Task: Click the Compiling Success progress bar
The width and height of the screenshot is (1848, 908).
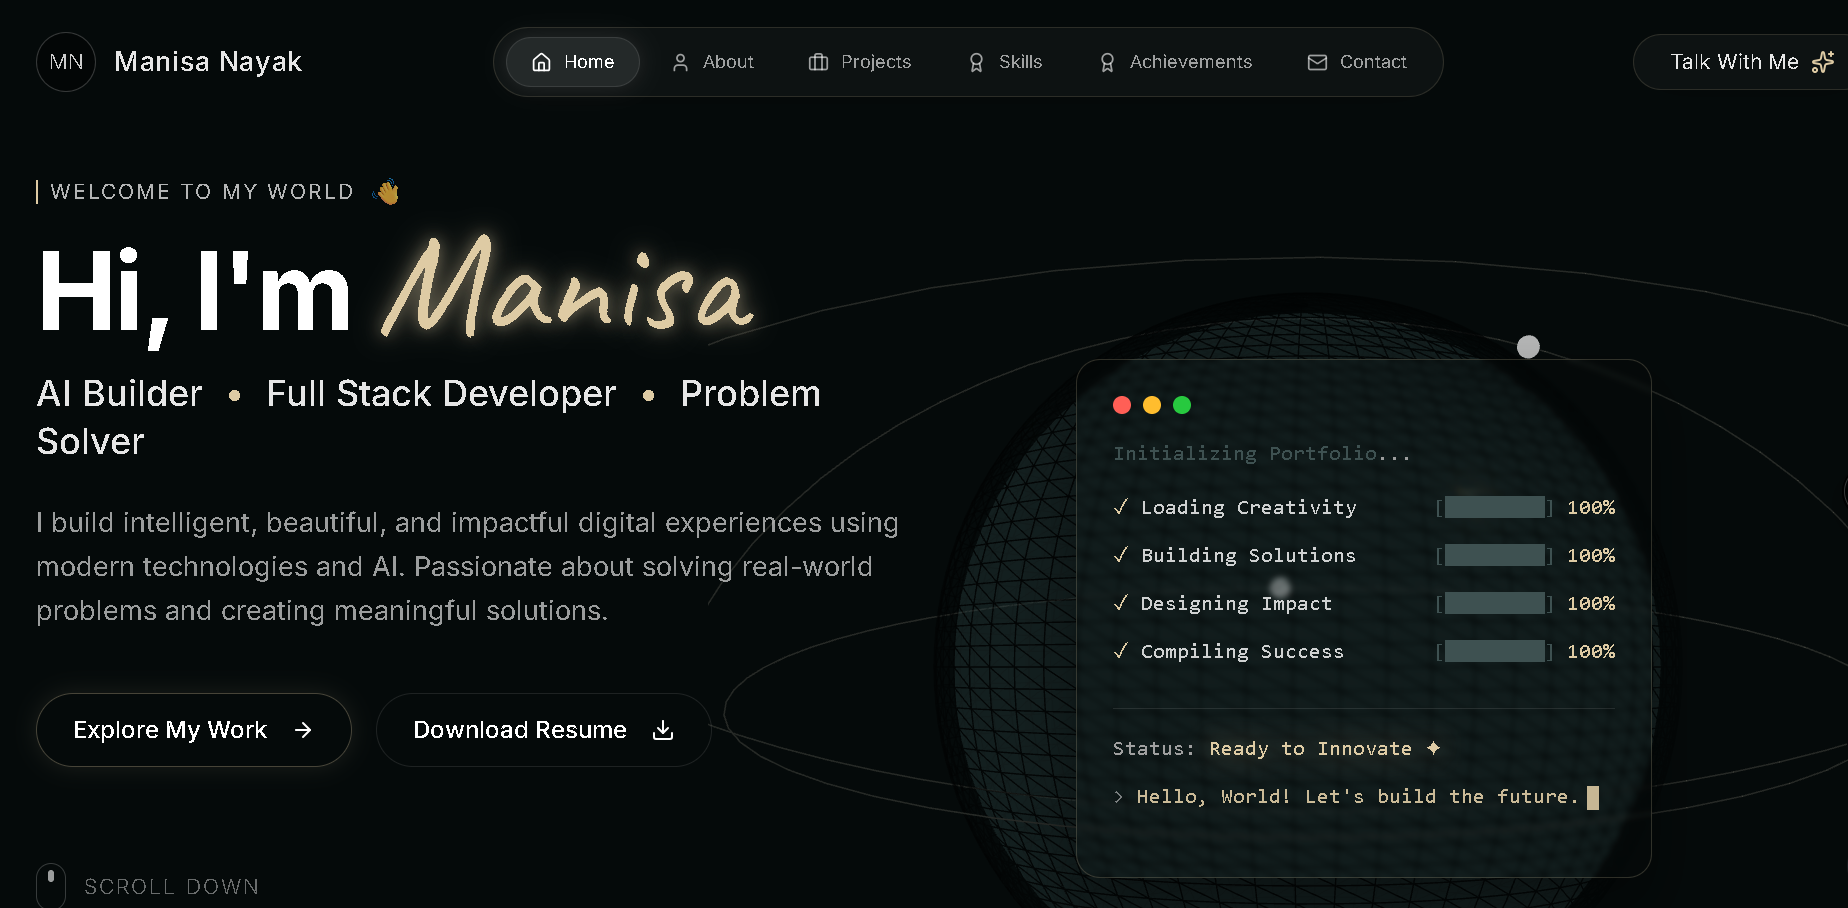Action: pyautogui.click(x=1495, y=651)
